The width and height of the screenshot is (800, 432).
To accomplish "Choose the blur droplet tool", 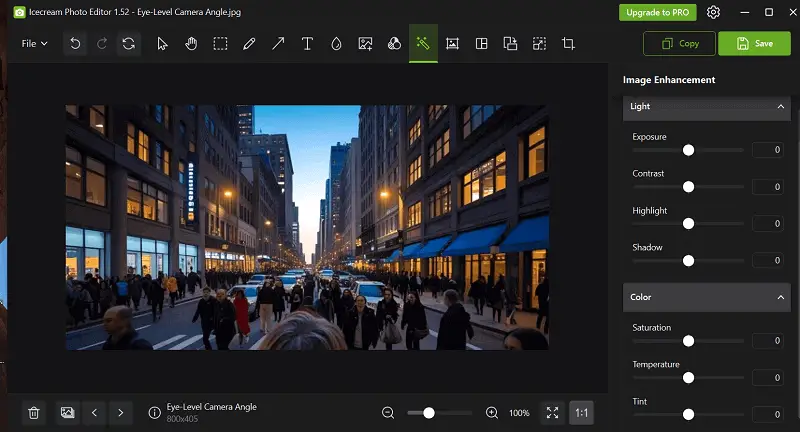I will [x=336, y=44].
